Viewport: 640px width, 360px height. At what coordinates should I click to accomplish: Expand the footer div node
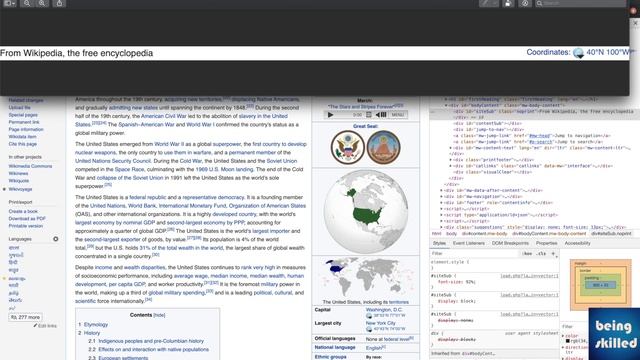click(x=442, y=203)
